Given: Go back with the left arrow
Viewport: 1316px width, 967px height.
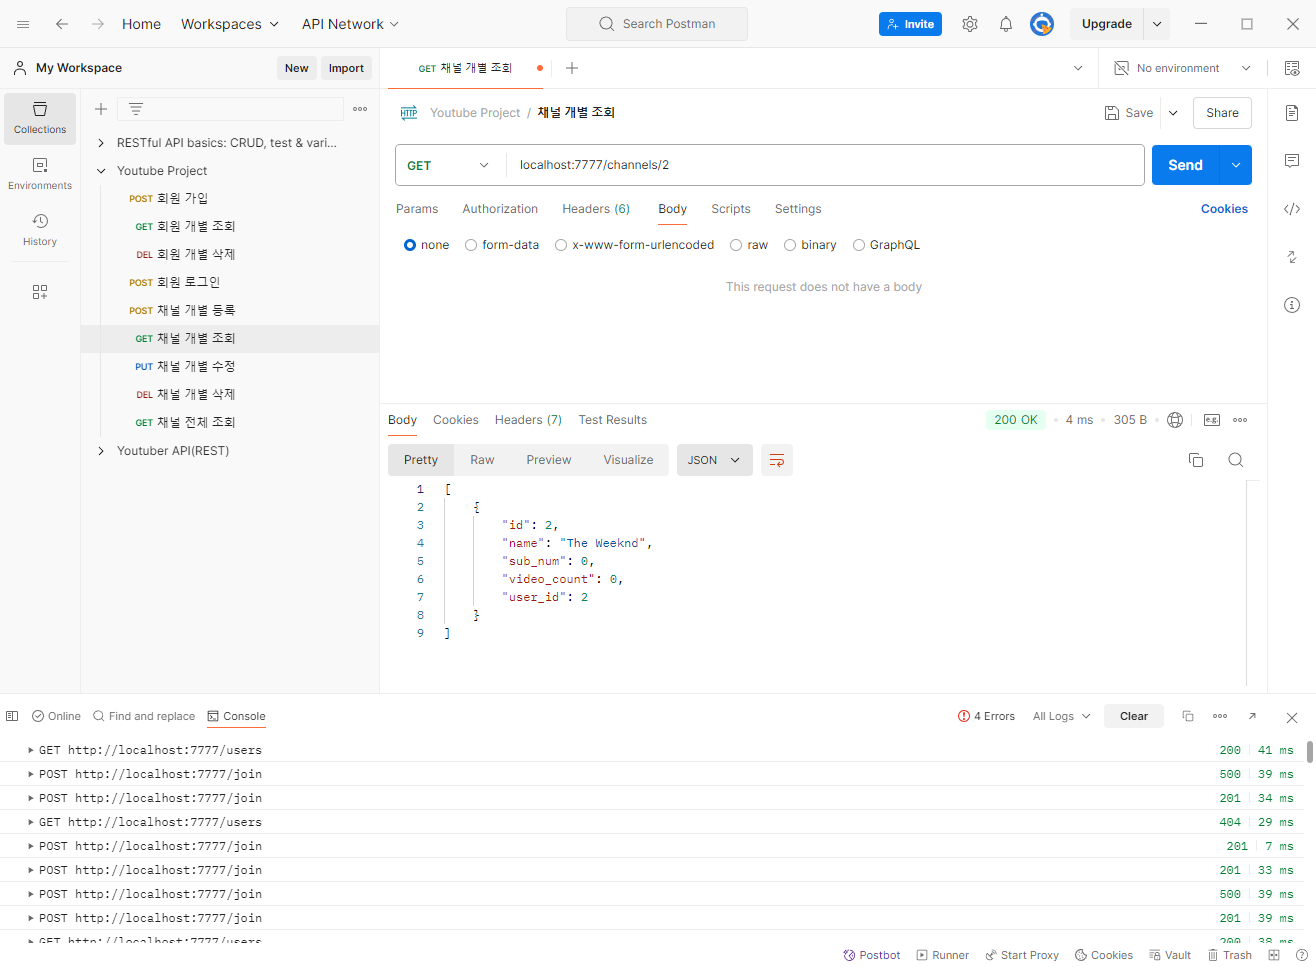Looking at the screenshot, I should (62, 24).
